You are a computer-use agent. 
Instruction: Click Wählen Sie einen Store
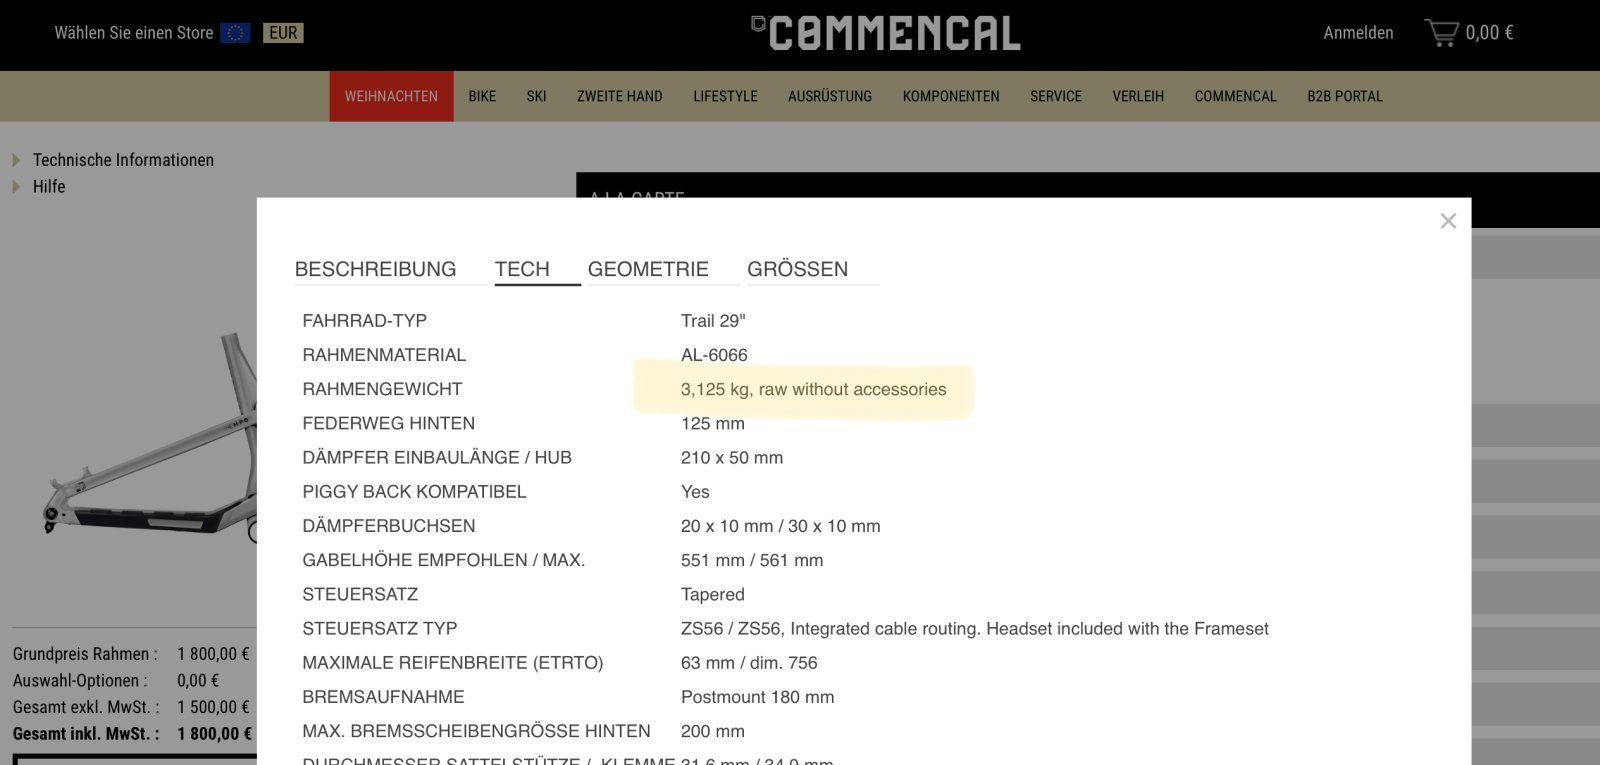click(x=134, y=33)
